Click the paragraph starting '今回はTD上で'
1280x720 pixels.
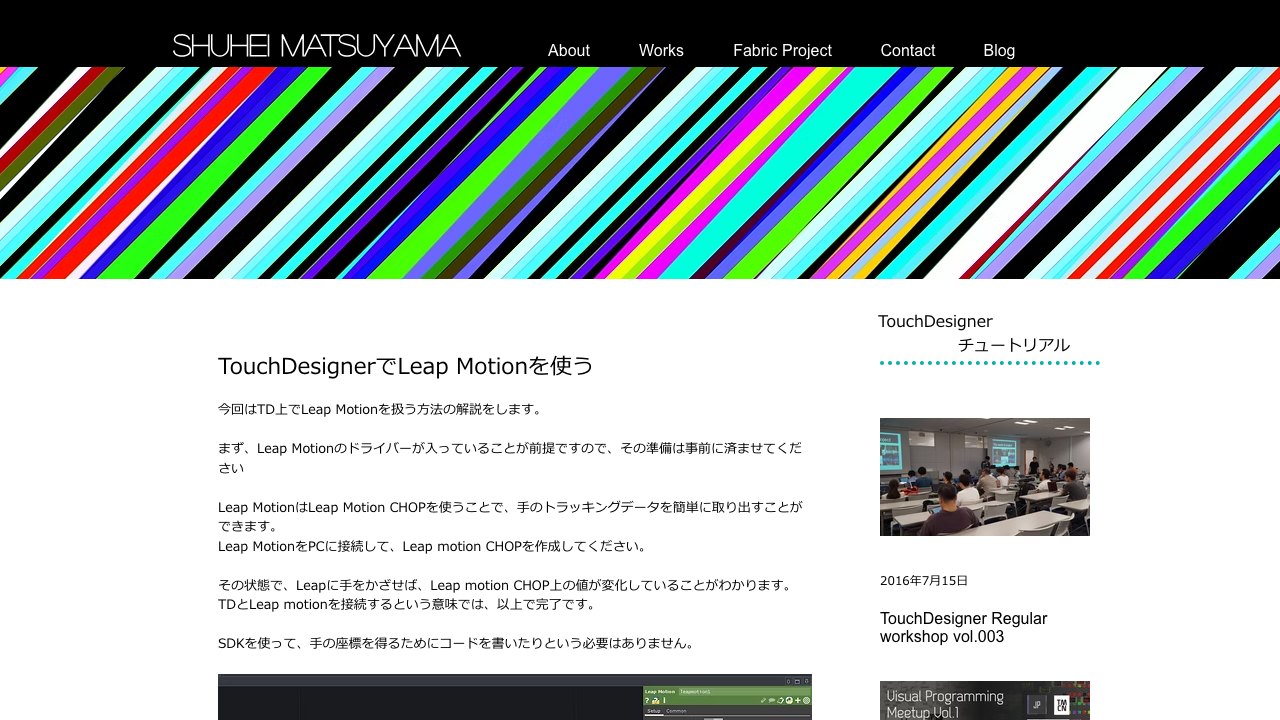[380, 409]
